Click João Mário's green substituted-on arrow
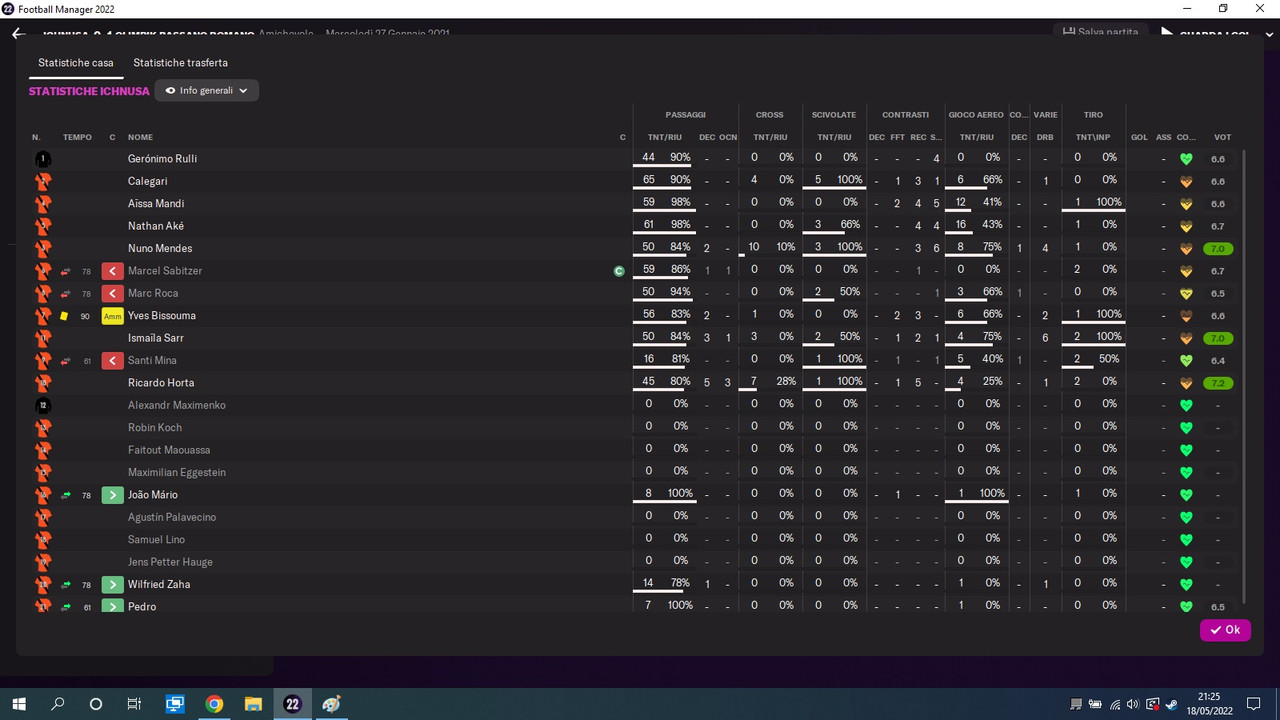Screen dimensions: 1280x720 112,494
